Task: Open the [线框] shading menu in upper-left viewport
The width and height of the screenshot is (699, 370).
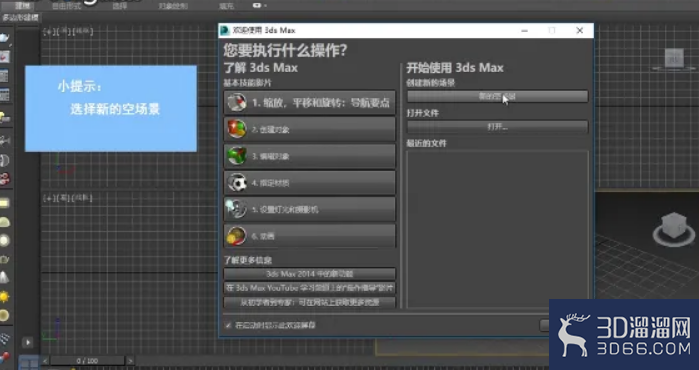Action: (82, 32)
